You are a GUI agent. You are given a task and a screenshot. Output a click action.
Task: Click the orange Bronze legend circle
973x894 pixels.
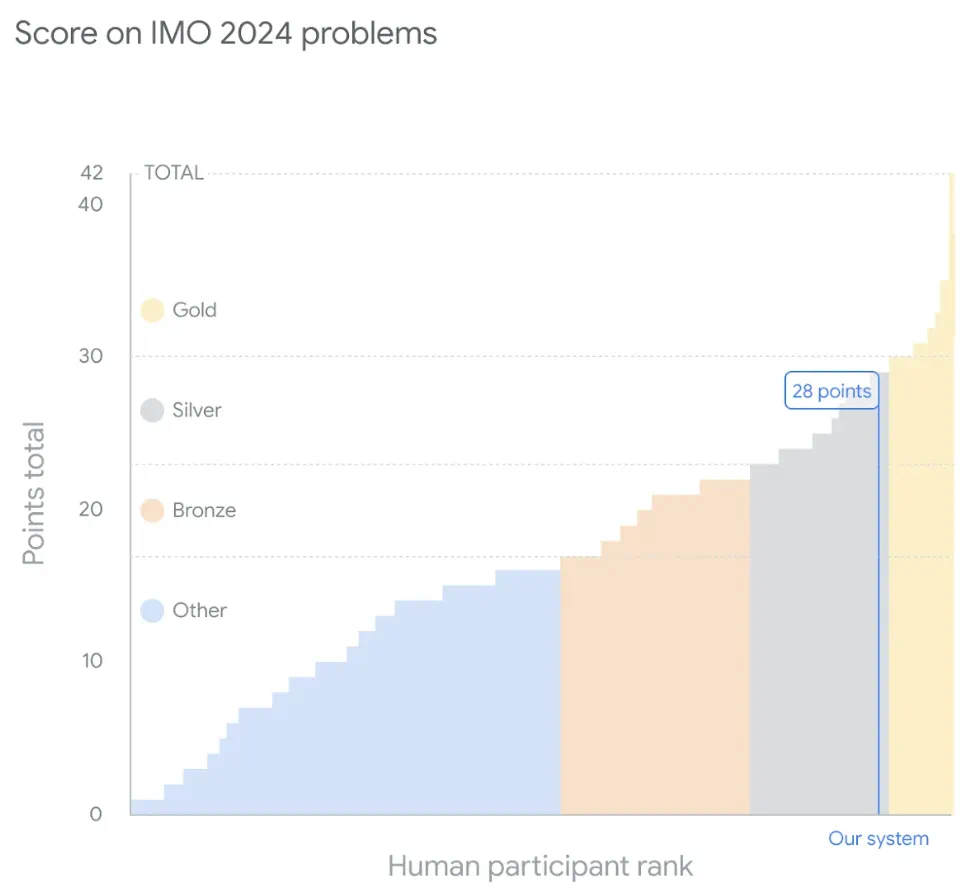coord(152,510)
